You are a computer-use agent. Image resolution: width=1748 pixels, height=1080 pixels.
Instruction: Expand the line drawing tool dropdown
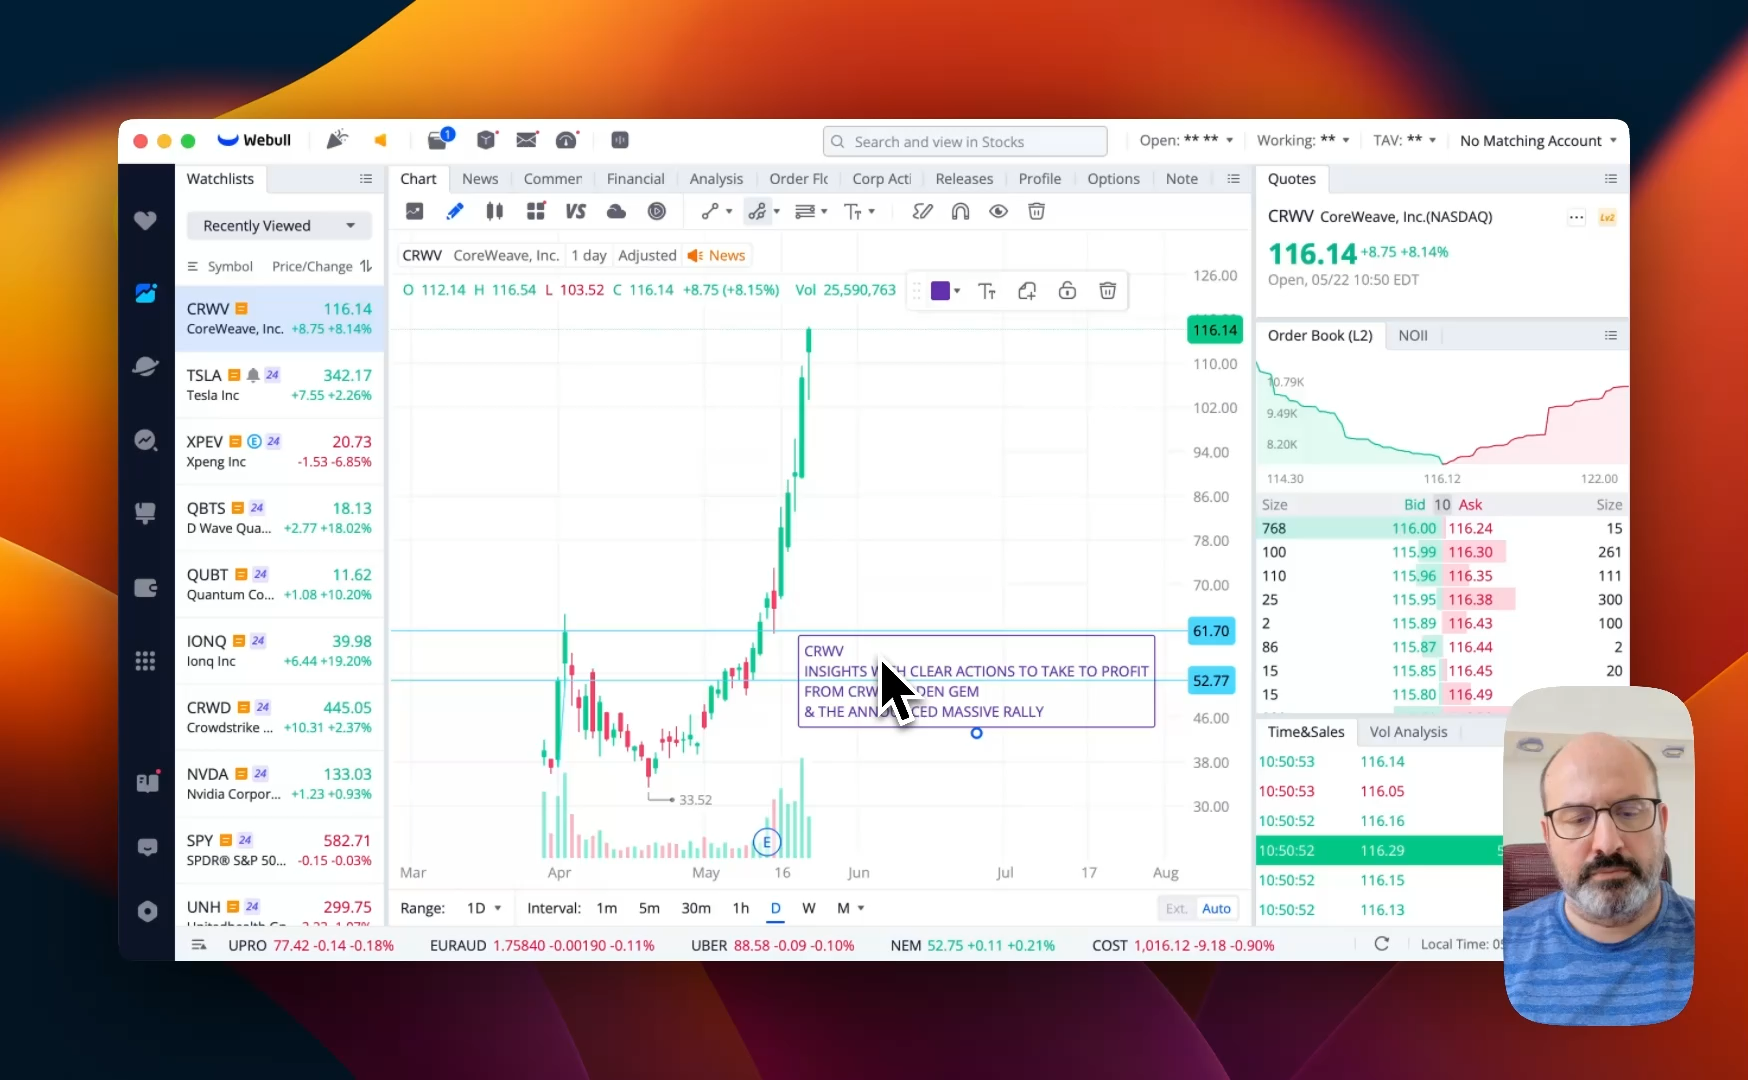(729, 211)
